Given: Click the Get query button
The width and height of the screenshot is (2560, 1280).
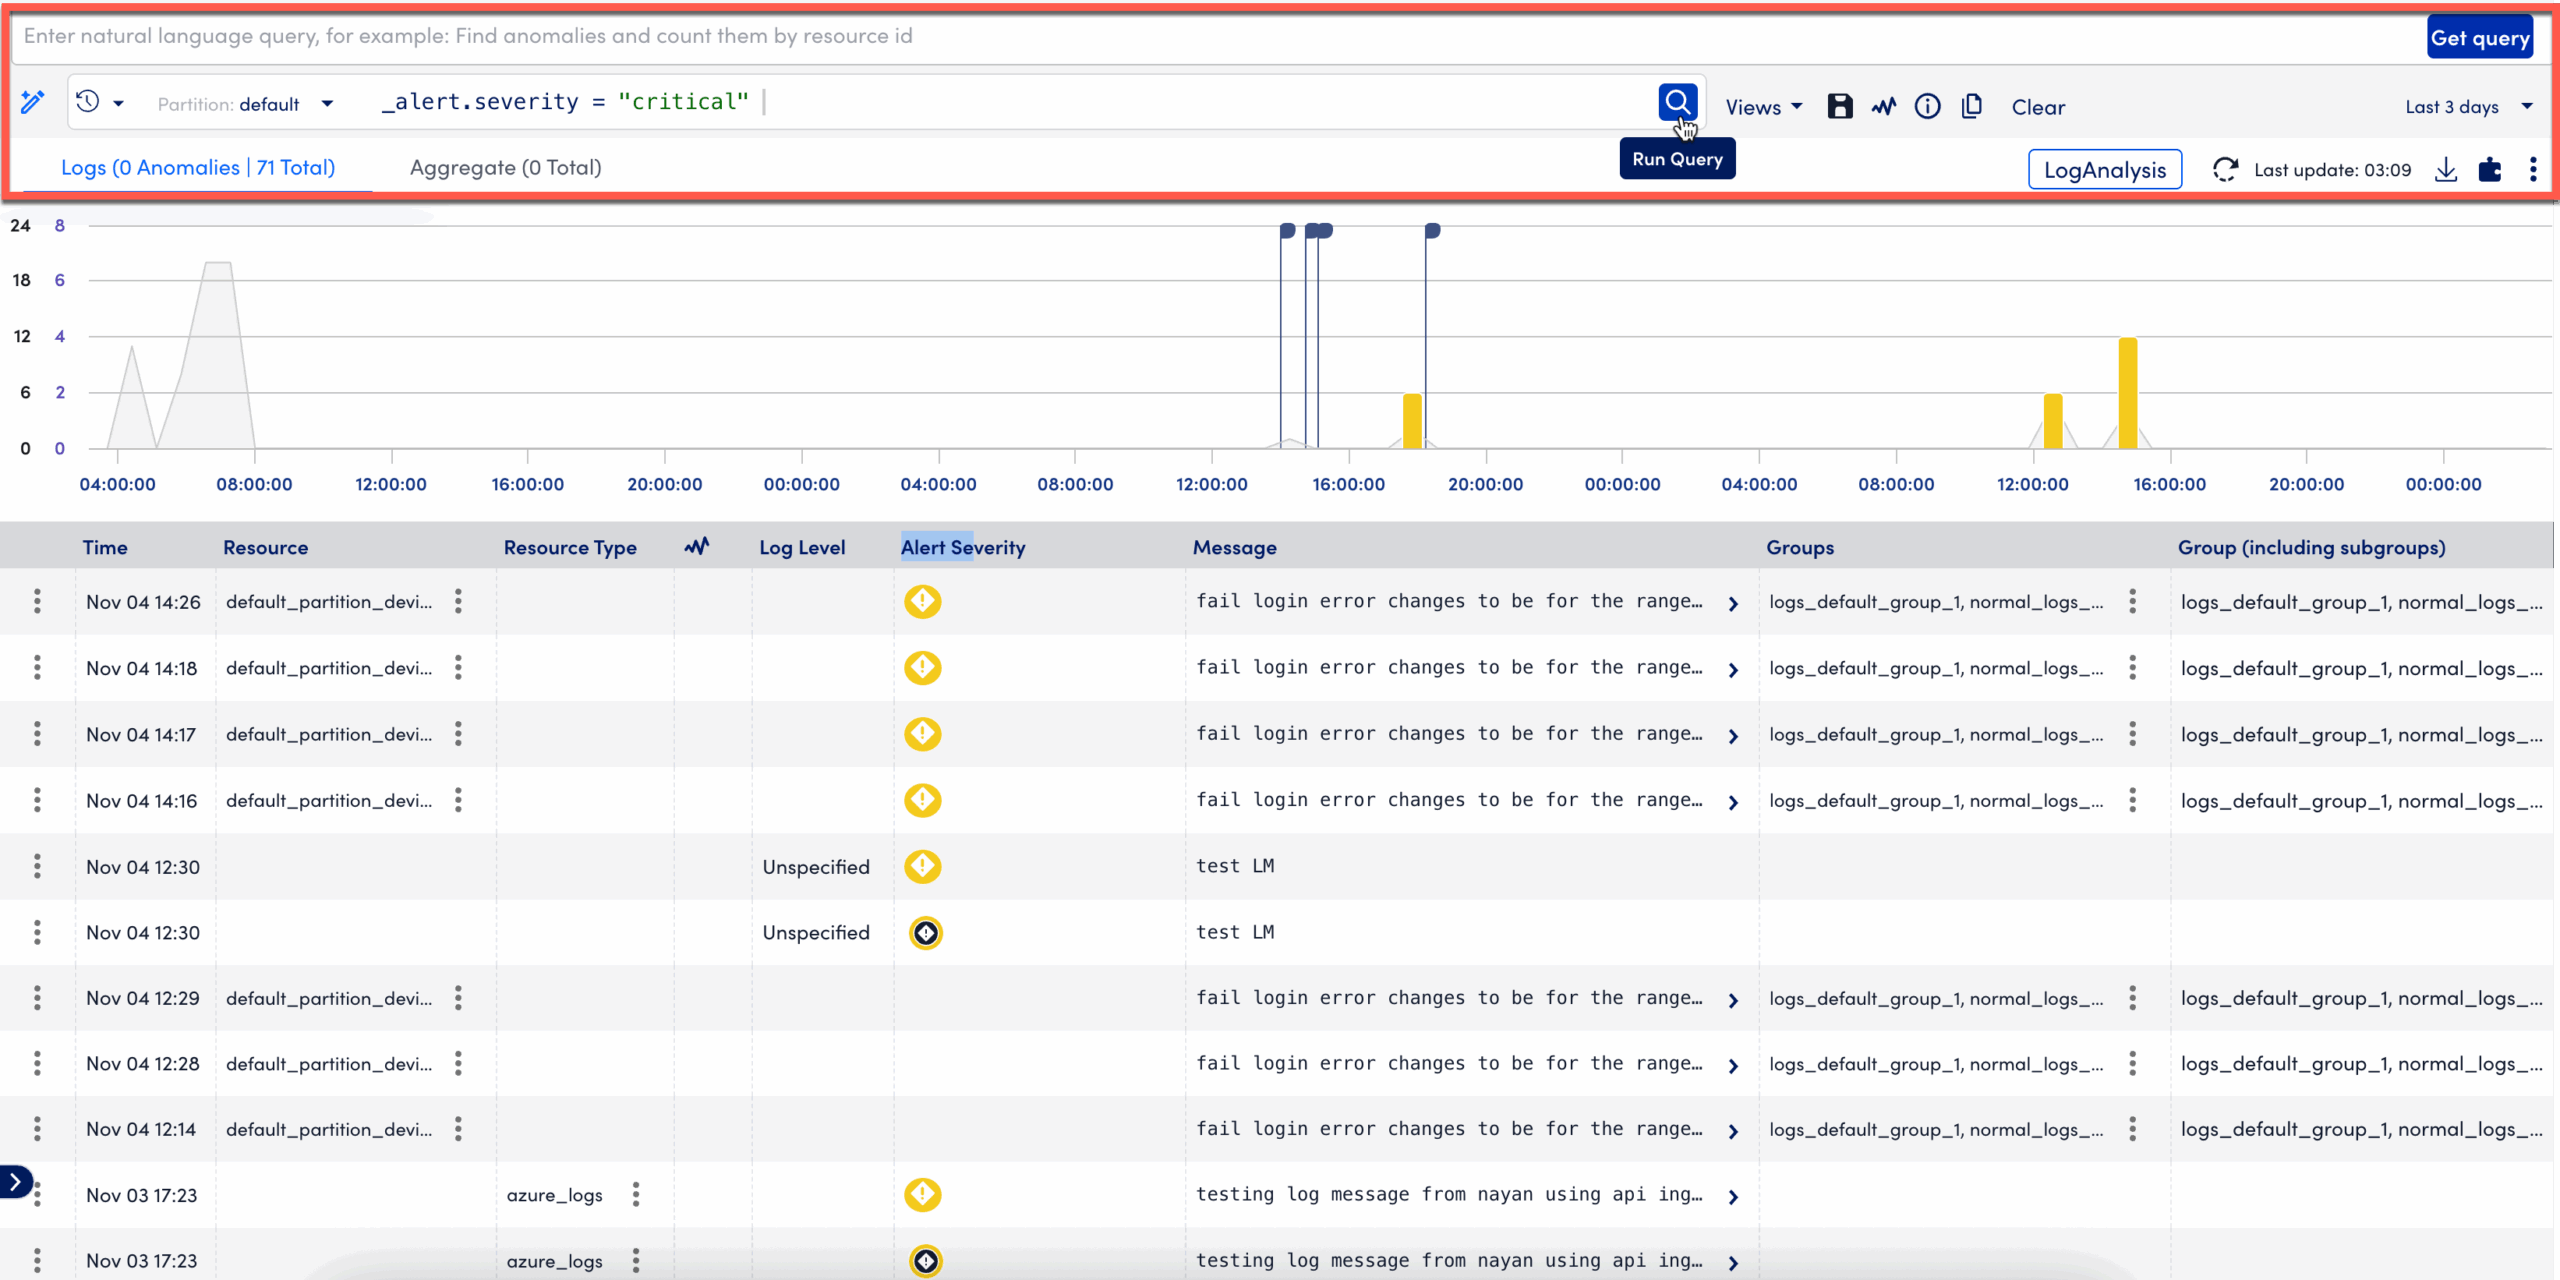Looking at the screenshot, I should click(2480, 37).
